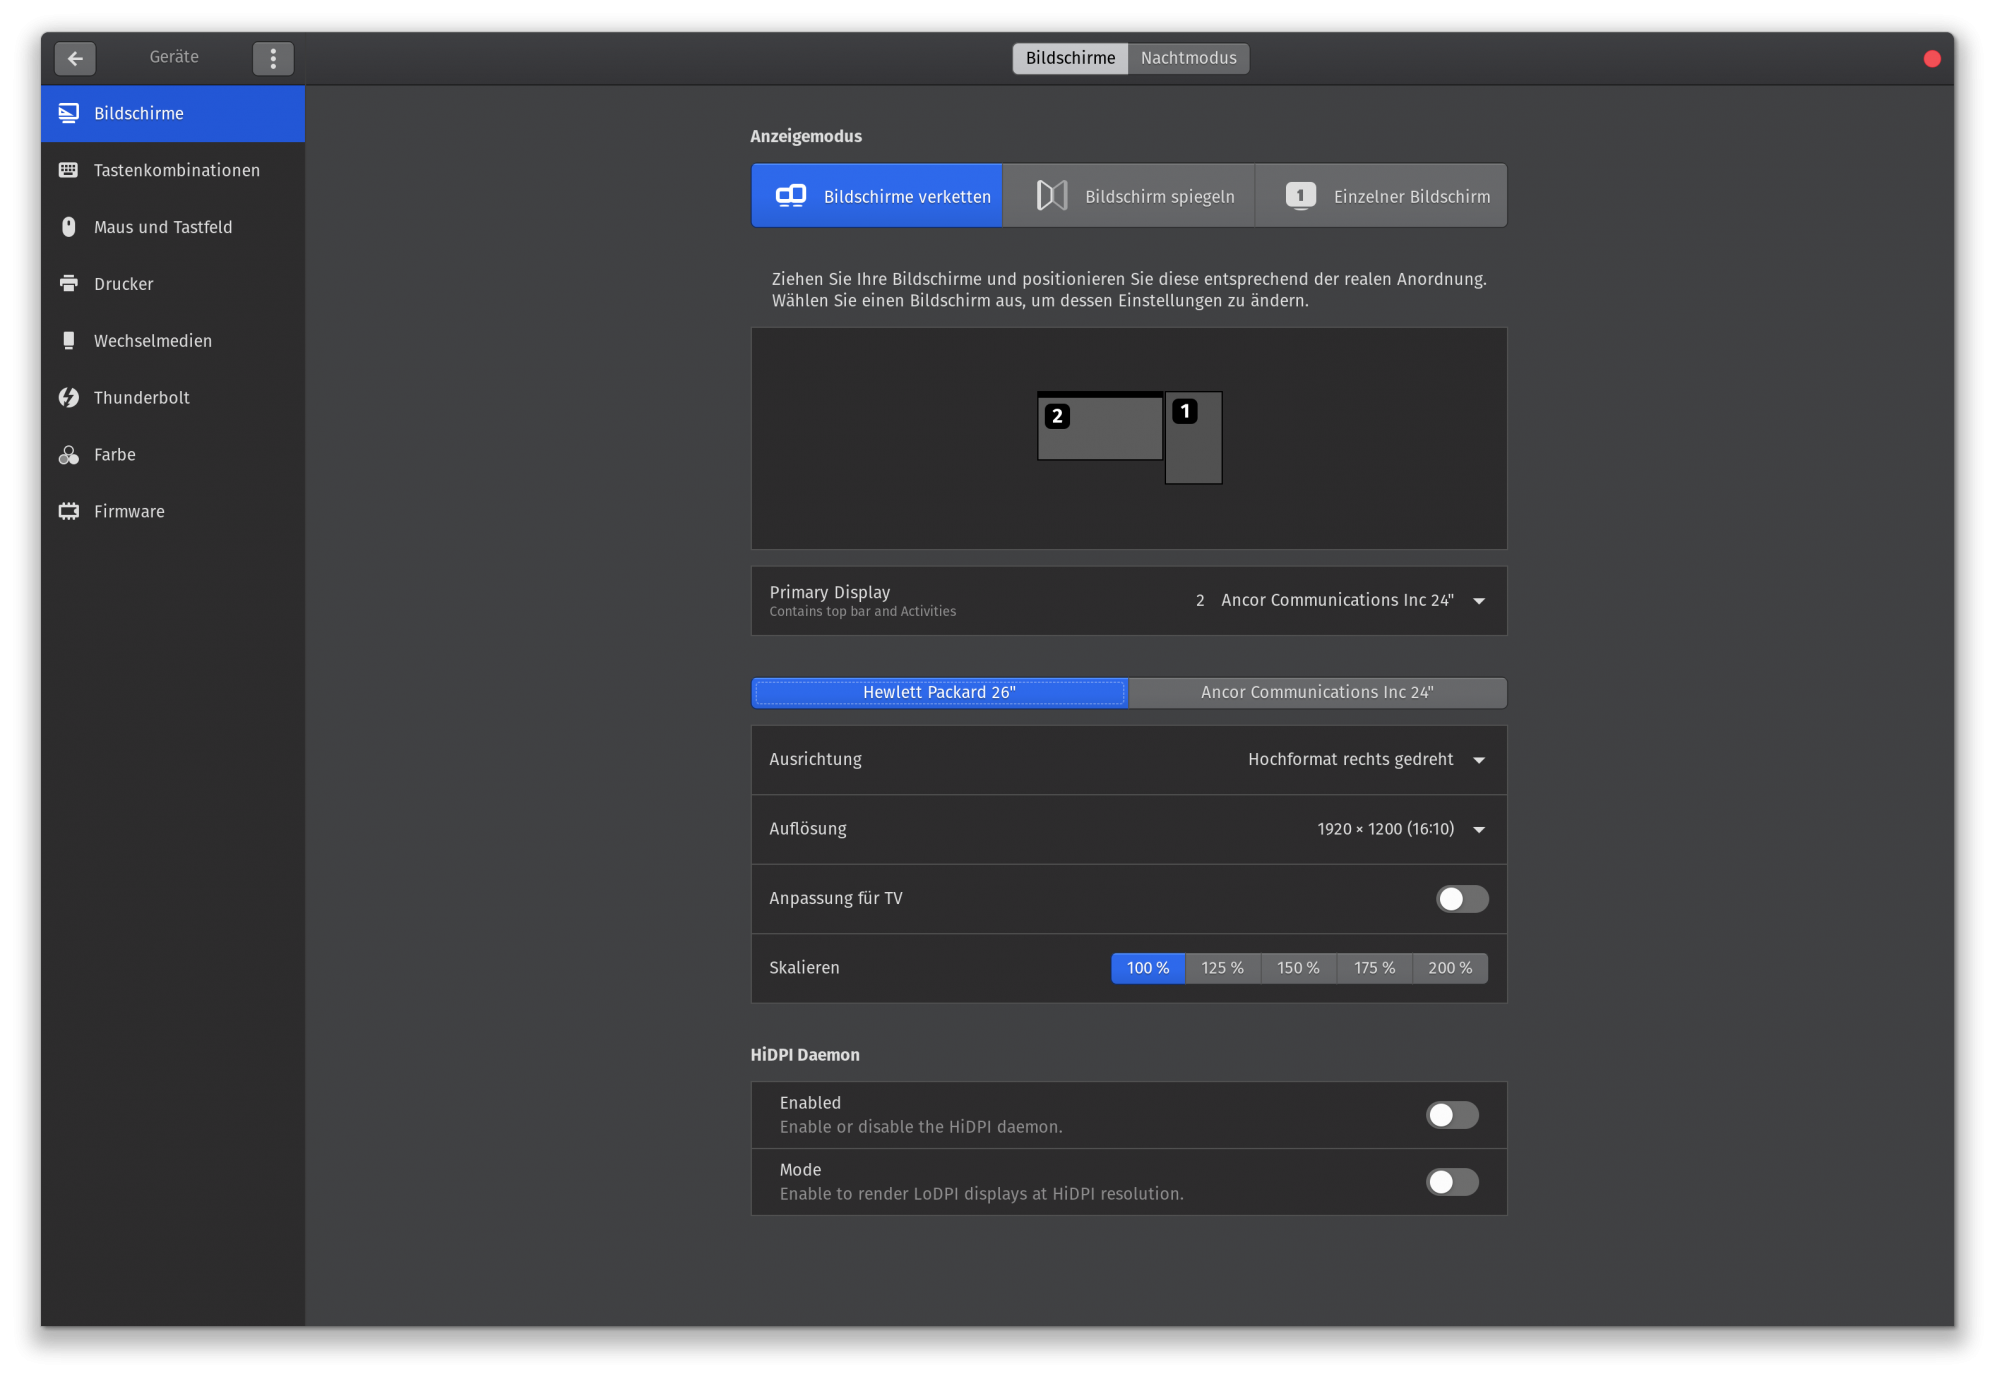The image size is (2000, 1381).
Task: Toggle Anpassung für TV switch
Action: [1462, 899]
